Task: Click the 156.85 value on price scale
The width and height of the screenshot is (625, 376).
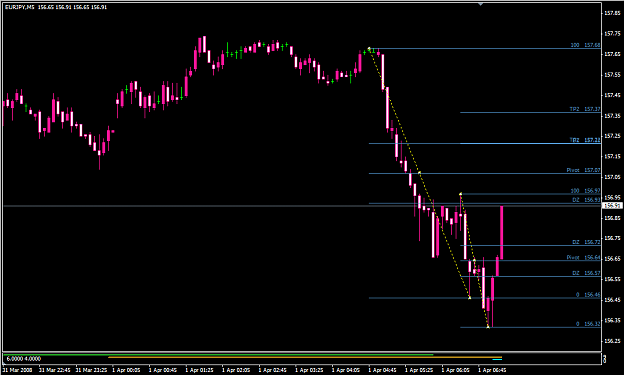Action: click(613, 218)
